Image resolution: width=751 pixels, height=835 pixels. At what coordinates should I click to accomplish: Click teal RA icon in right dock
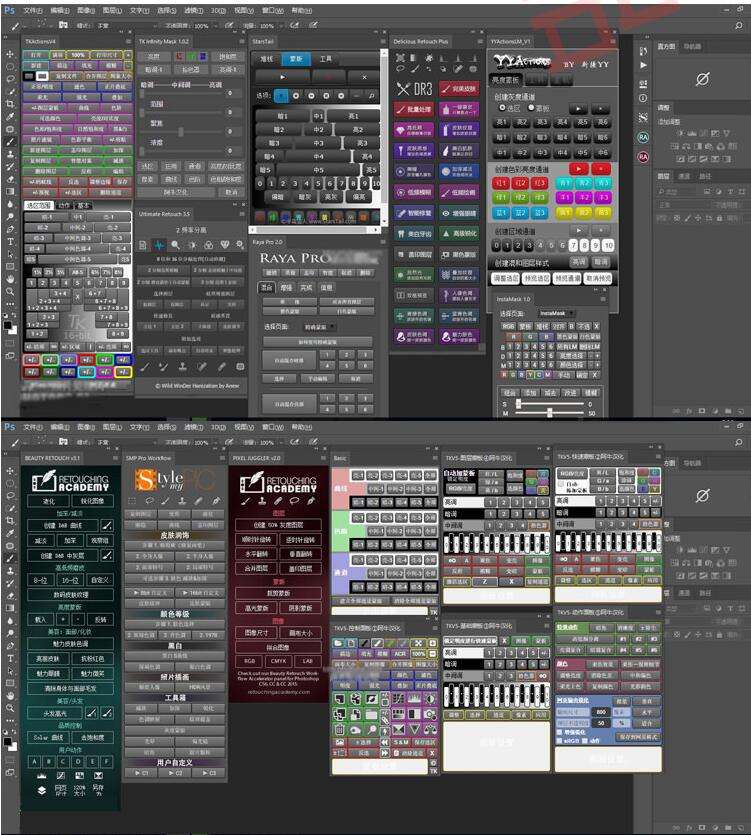(x=643, y=137)
